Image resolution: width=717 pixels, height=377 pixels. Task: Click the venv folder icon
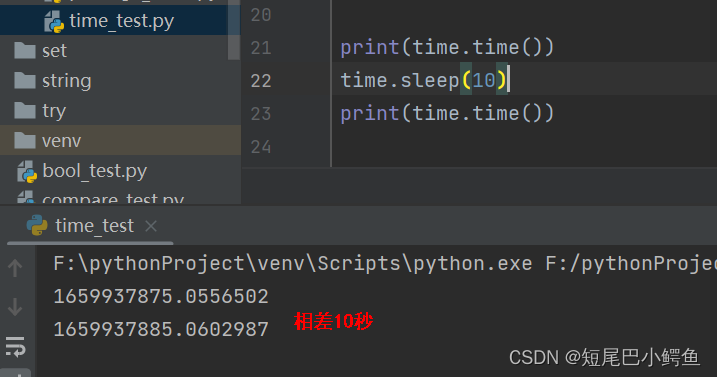point(25,140)
